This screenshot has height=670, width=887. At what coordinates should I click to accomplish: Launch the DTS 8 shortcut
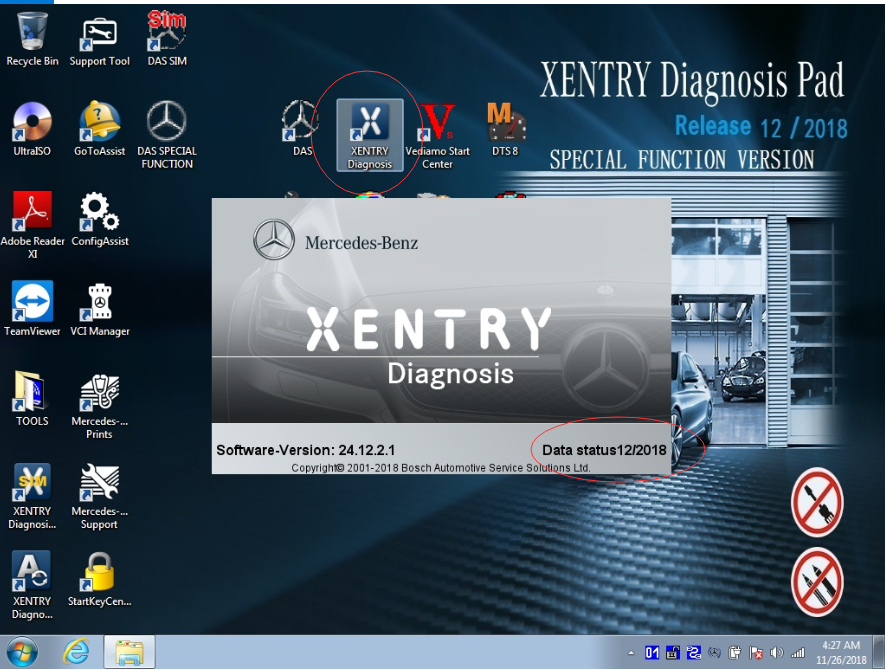tap(505, 129)
